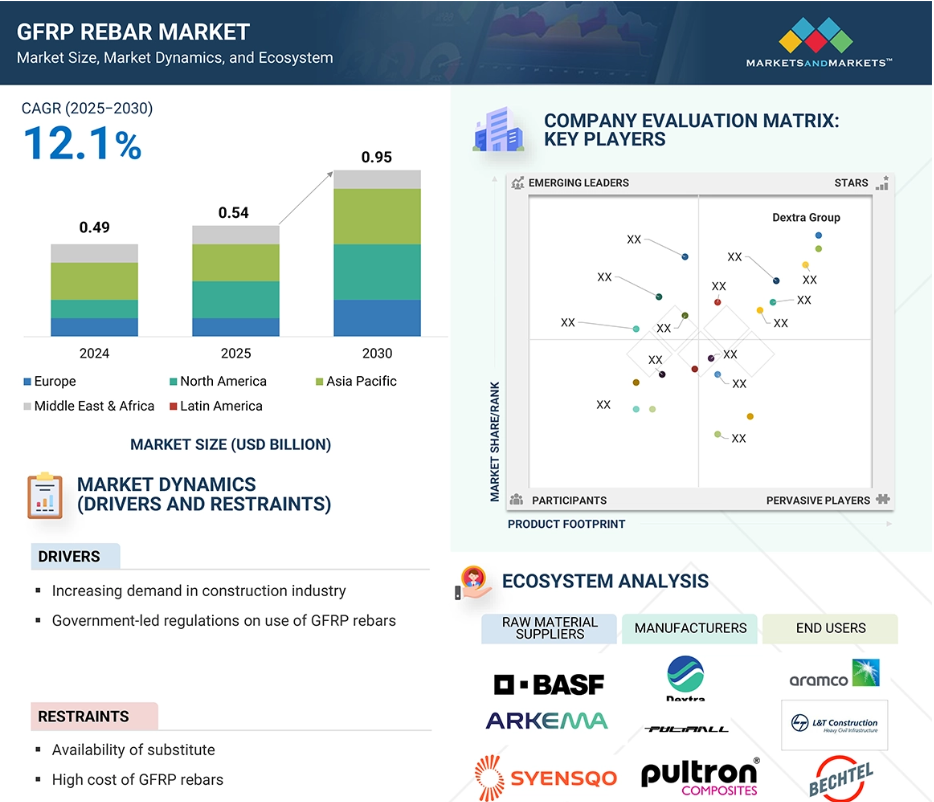This screenshot has height=802, width=934.
Task: Click the Middle East & Africa gray legend swatch
Action: (x=27, y=406)
